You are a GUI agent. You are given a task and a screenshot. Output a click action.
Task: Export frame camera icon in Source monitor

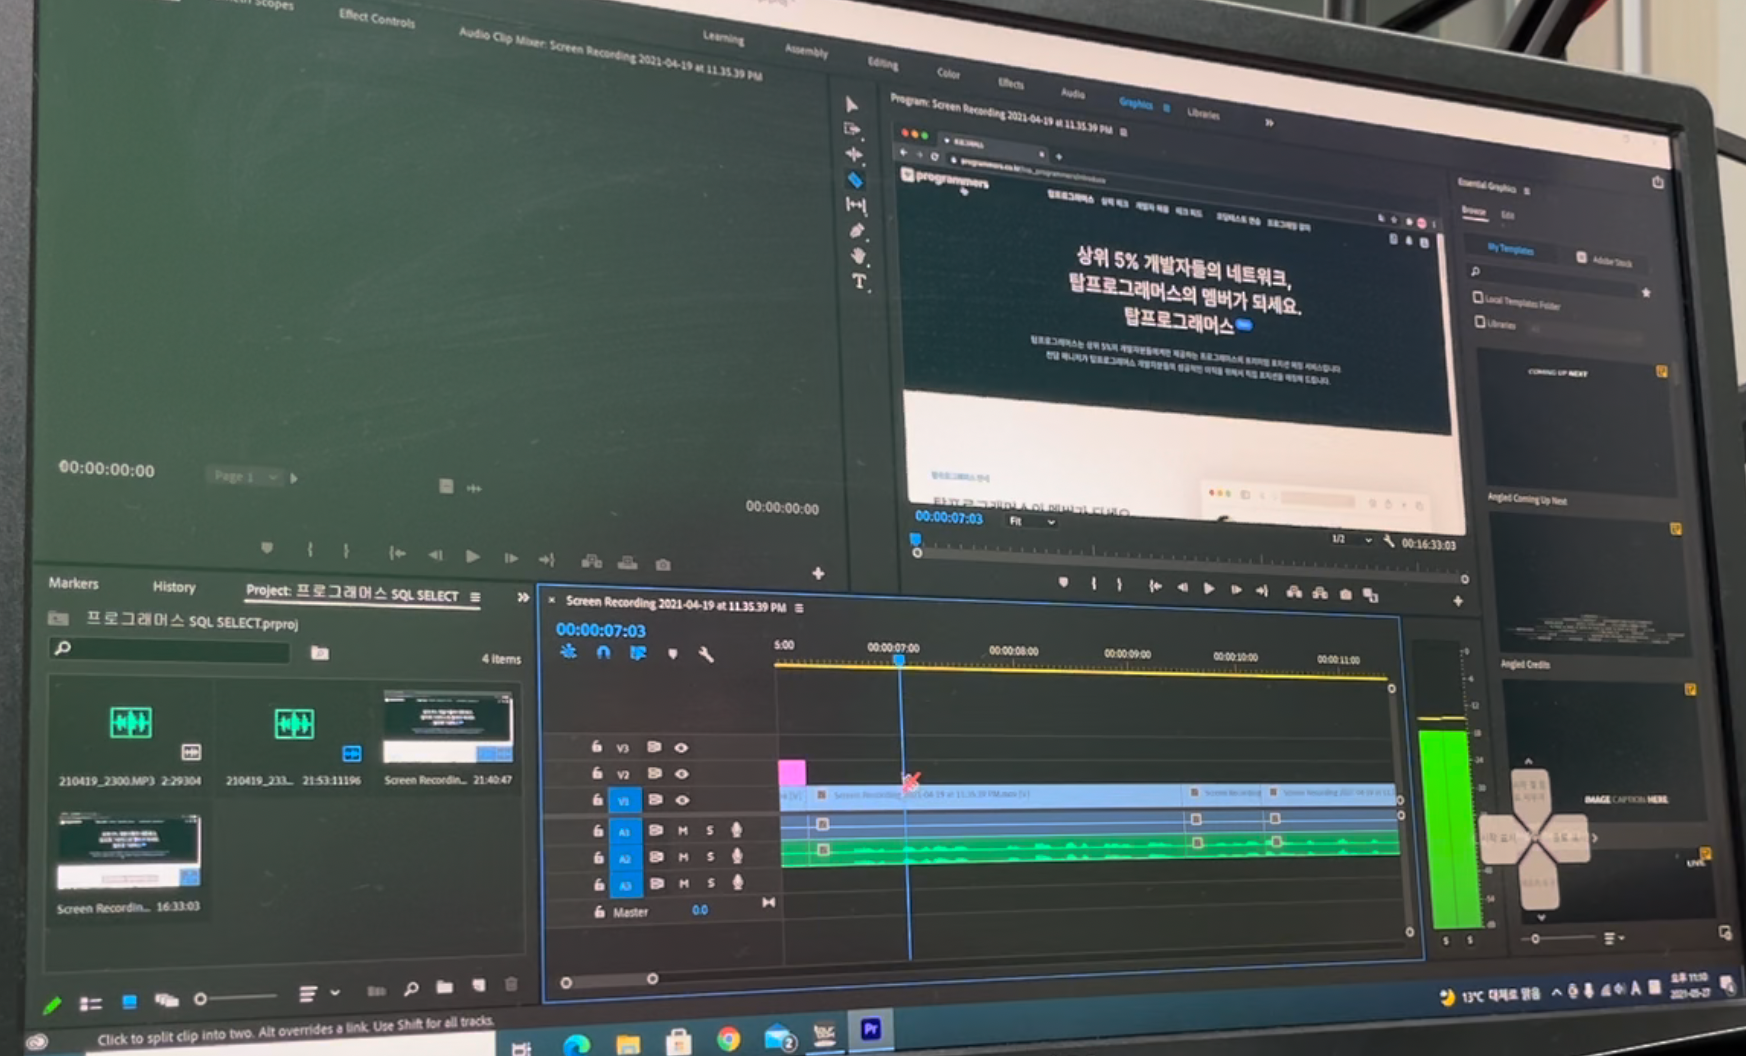pos(663,565)
